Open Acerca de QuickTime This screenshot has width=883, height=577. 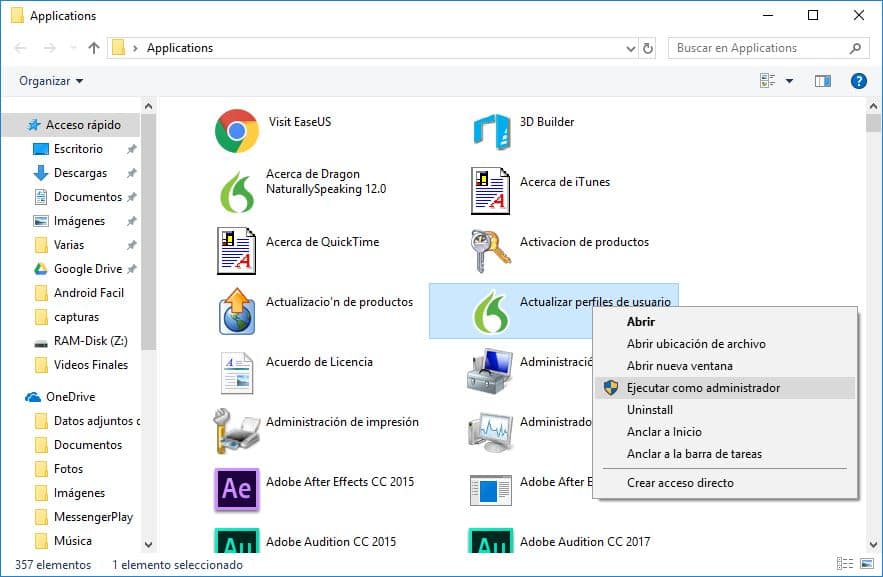(x=236, y=250)
